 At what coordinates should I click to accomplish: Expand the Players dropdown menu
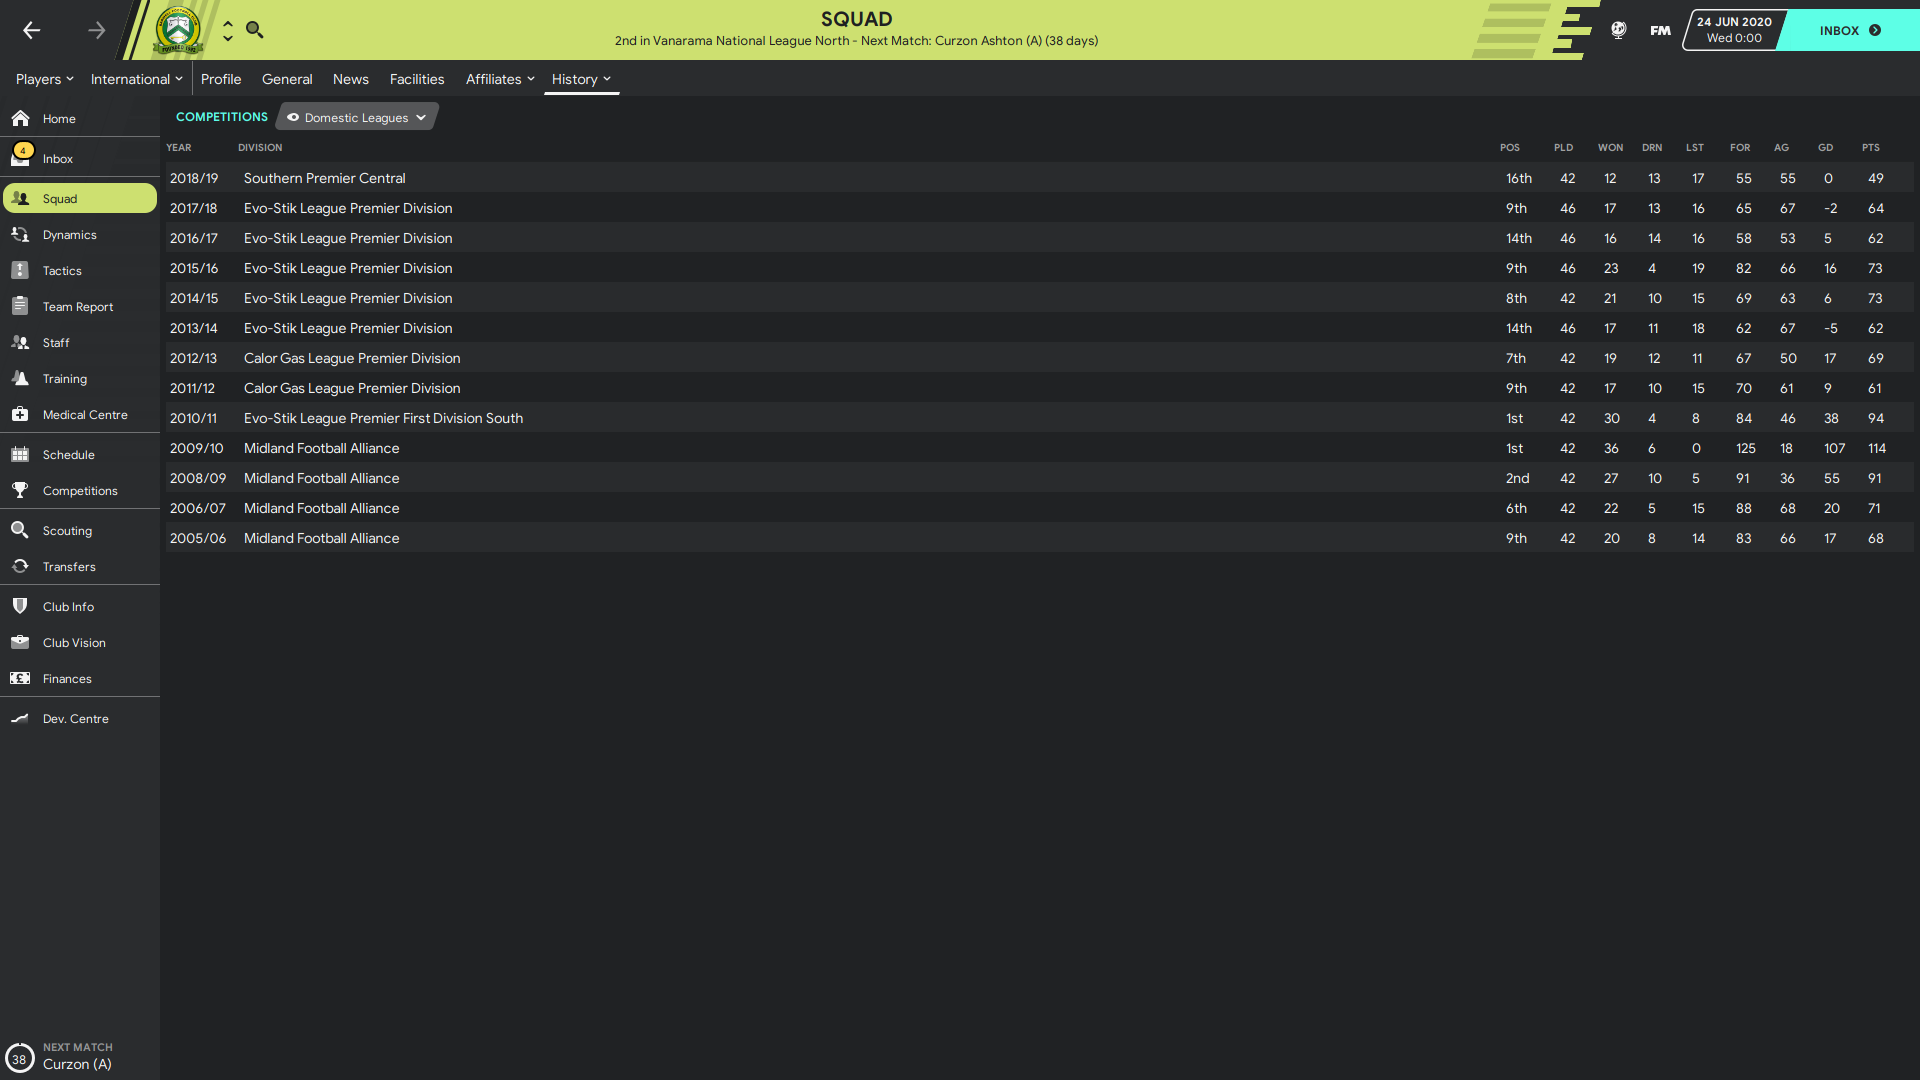tap(44, 79)
